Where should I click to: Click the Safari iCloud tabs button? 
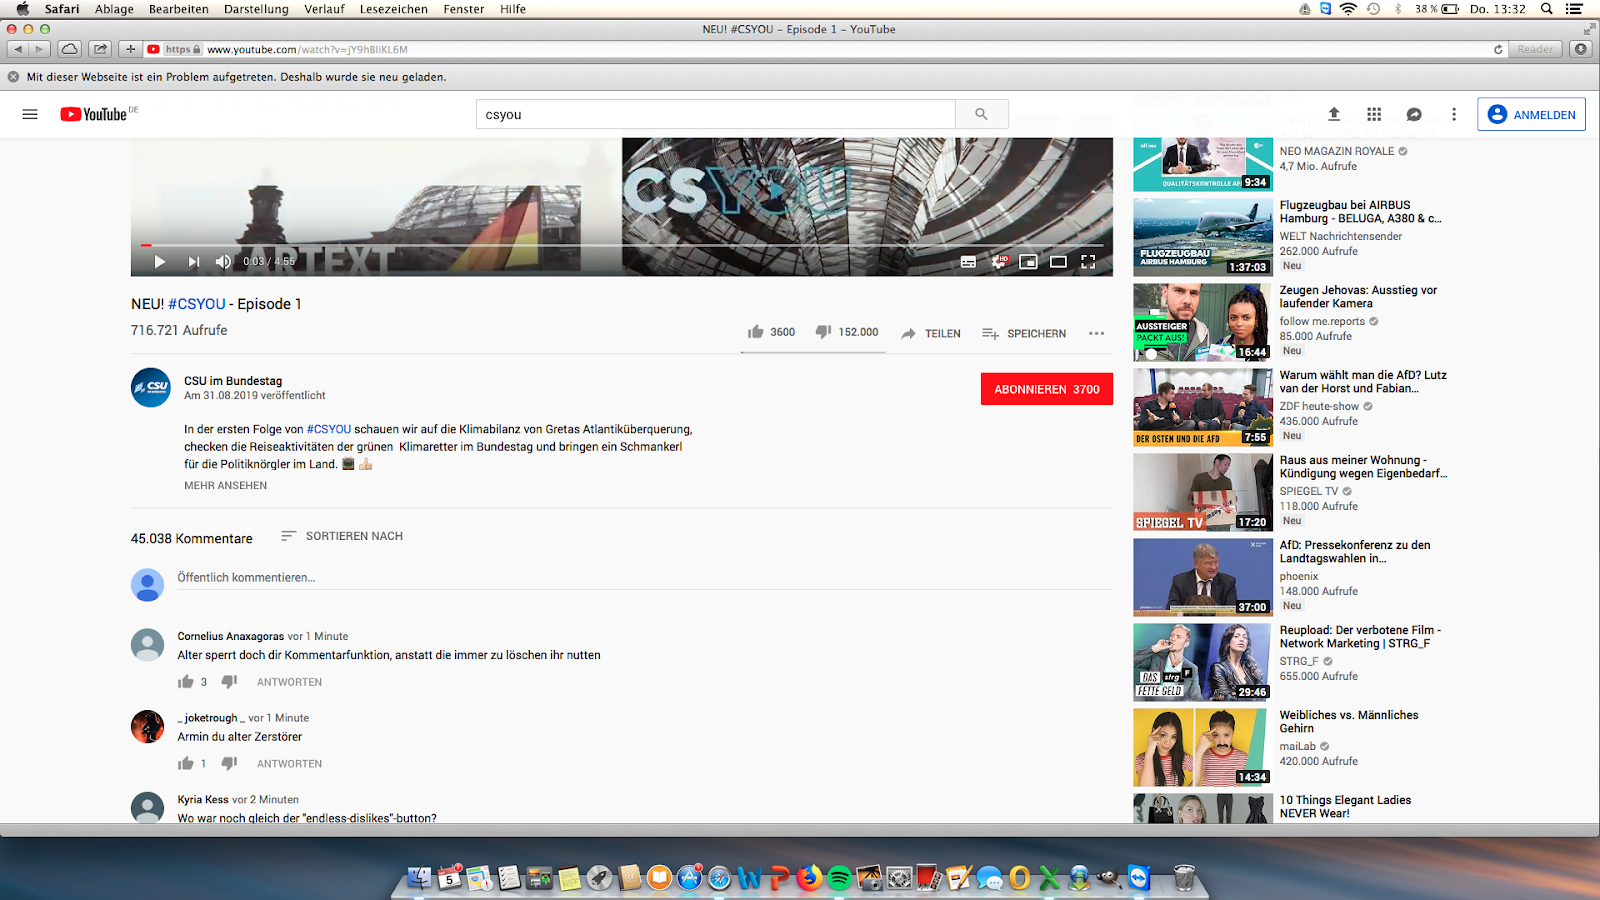(x=69, y=49)
